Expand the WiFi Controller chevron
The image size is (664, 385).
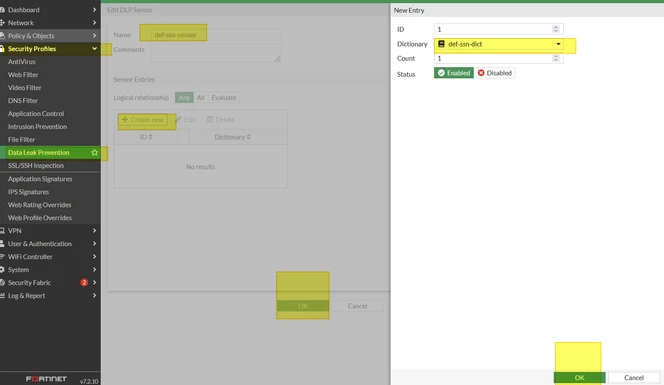94,257
